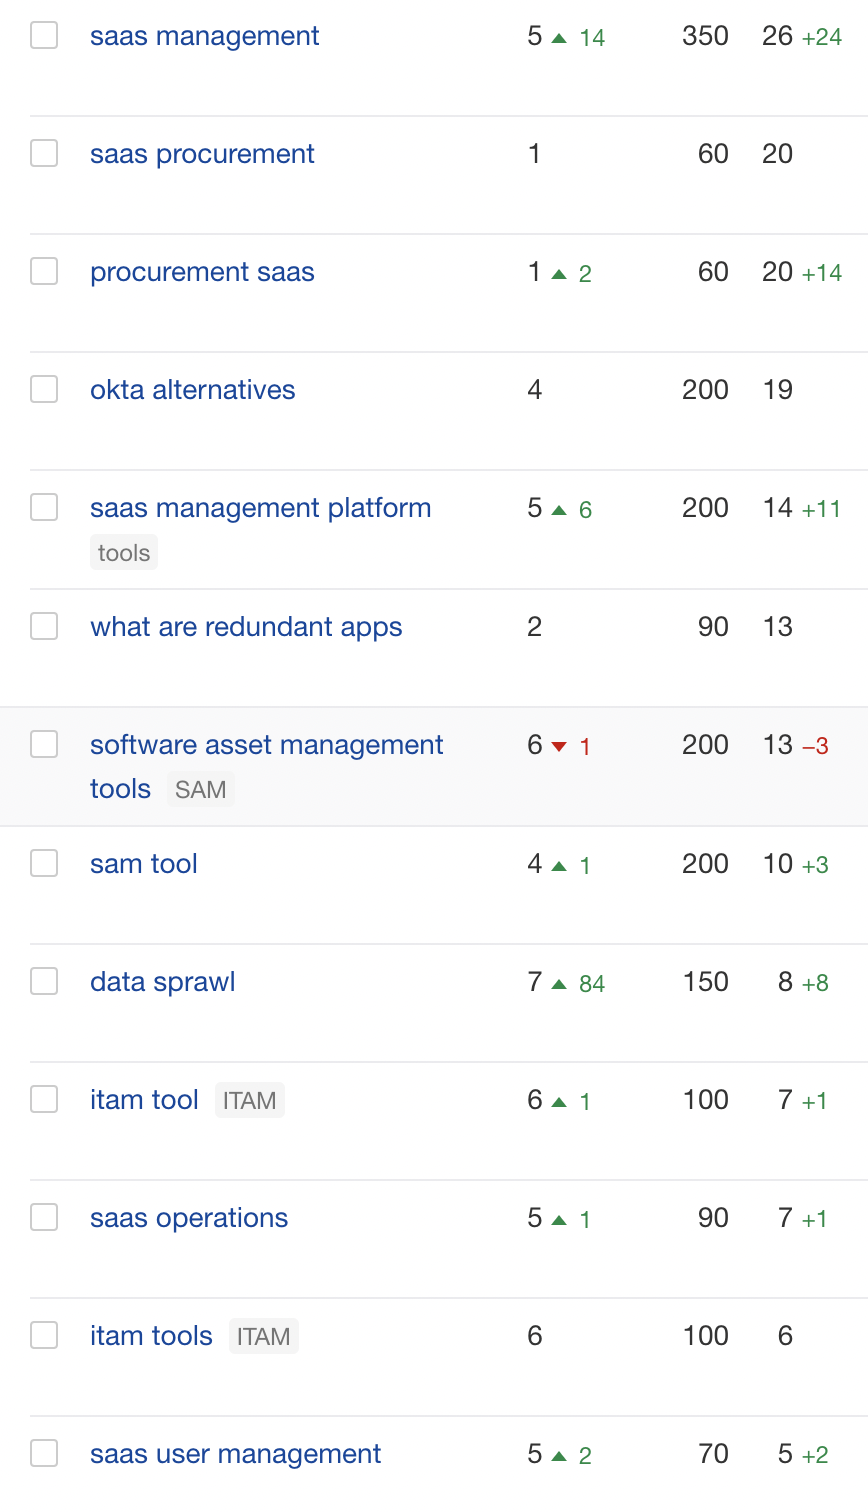Click the 'procurement saas' keyword link
Screen dimensions: 868x1512
(x=202, y=272)
